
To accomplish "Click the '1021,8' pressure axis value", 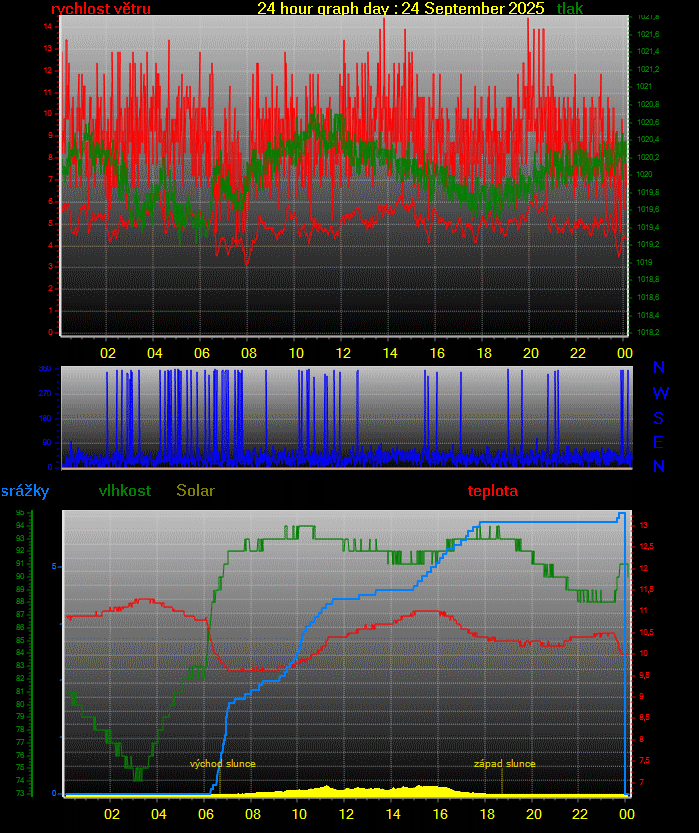I will coord(648,18).
